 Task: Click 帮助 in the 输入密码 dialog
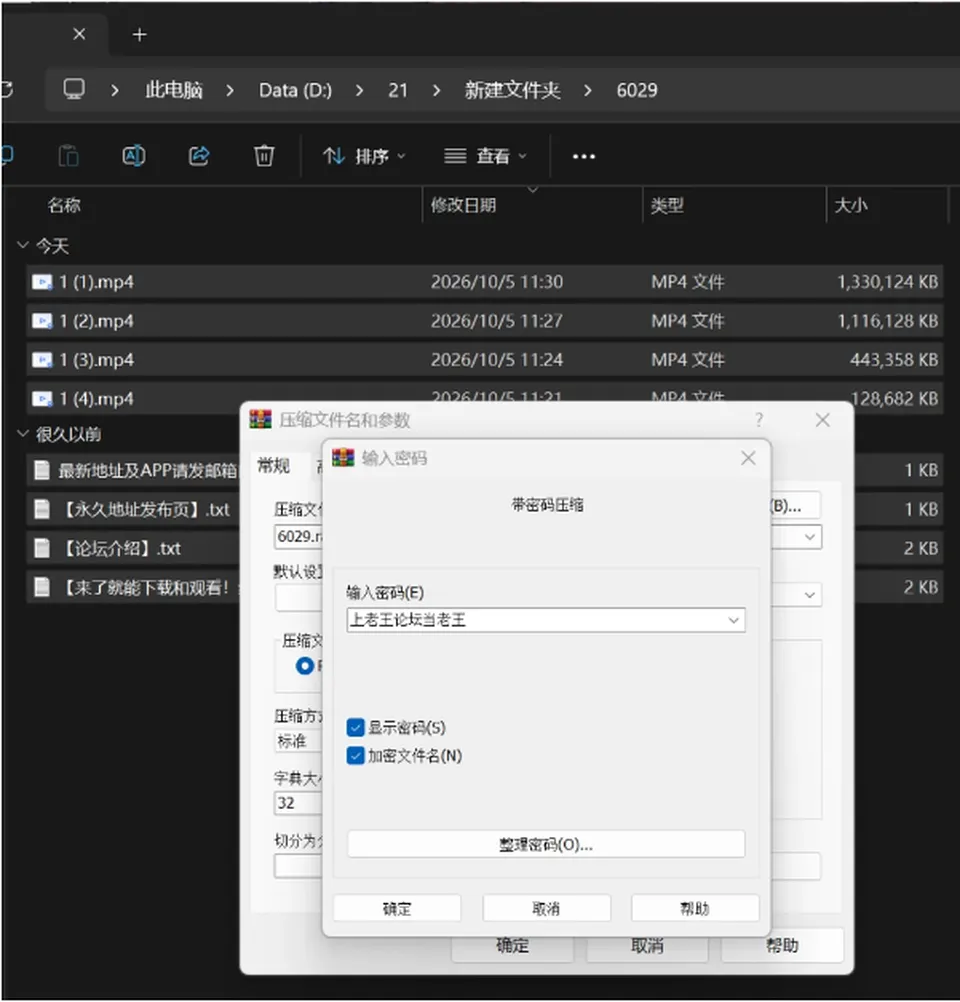pos(695,908)
